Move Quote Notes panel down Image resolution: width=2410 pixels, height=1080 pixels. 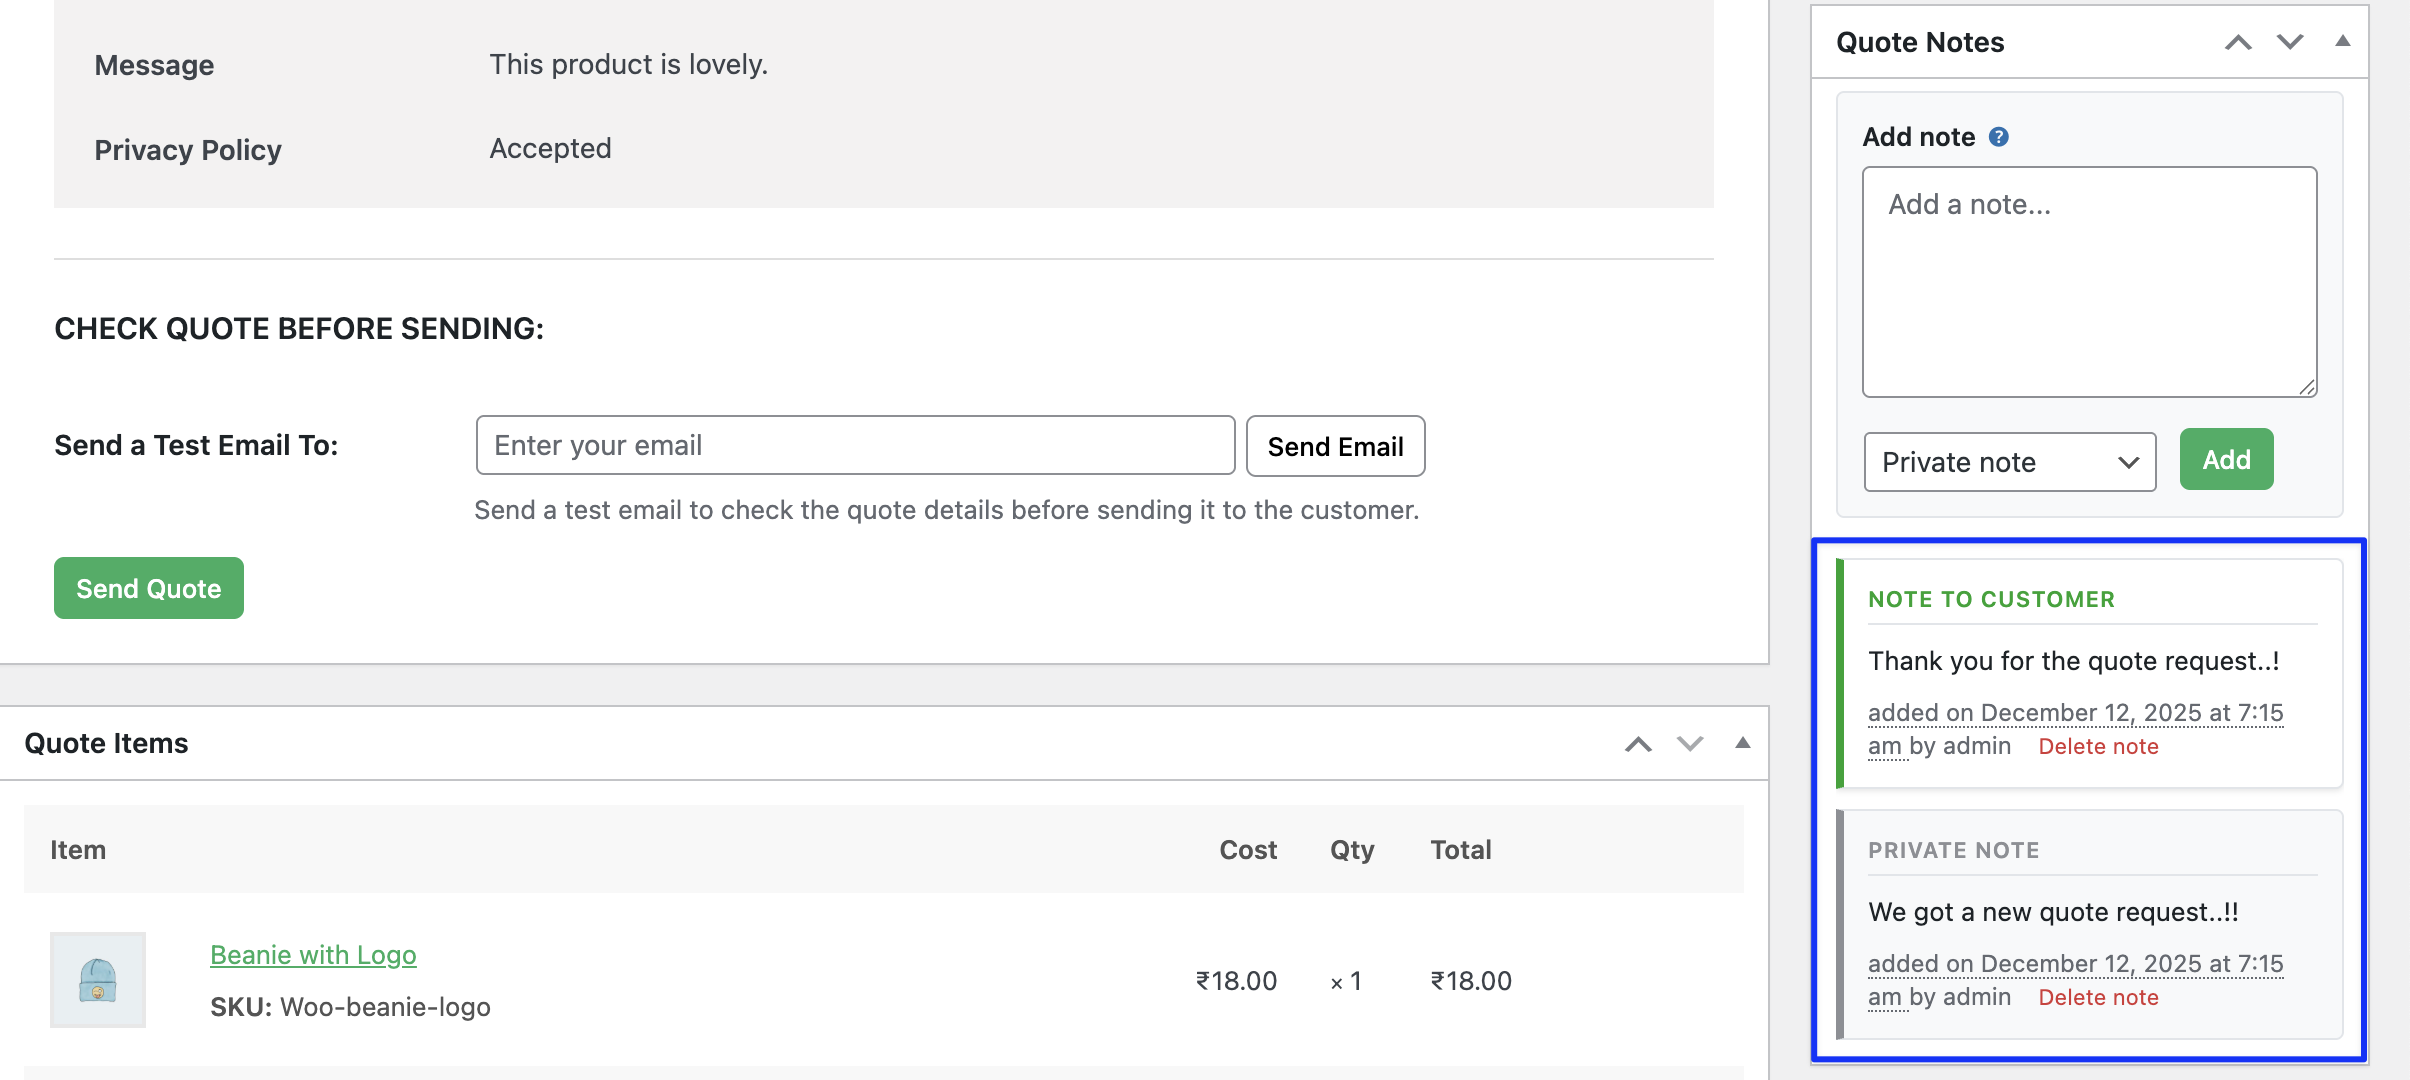click(x=2290, y=42)
